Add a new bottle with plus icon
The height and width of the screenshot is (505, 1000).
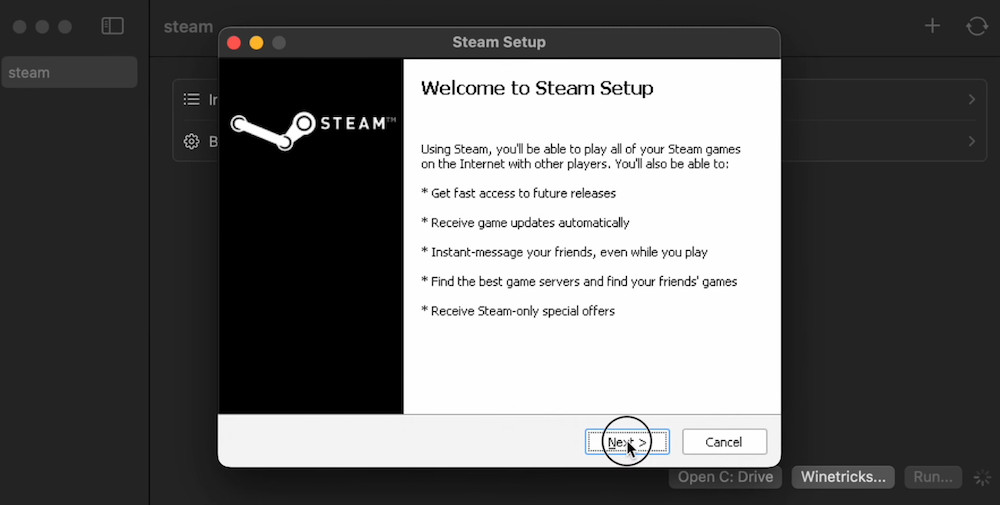click(x=932, y=26)
